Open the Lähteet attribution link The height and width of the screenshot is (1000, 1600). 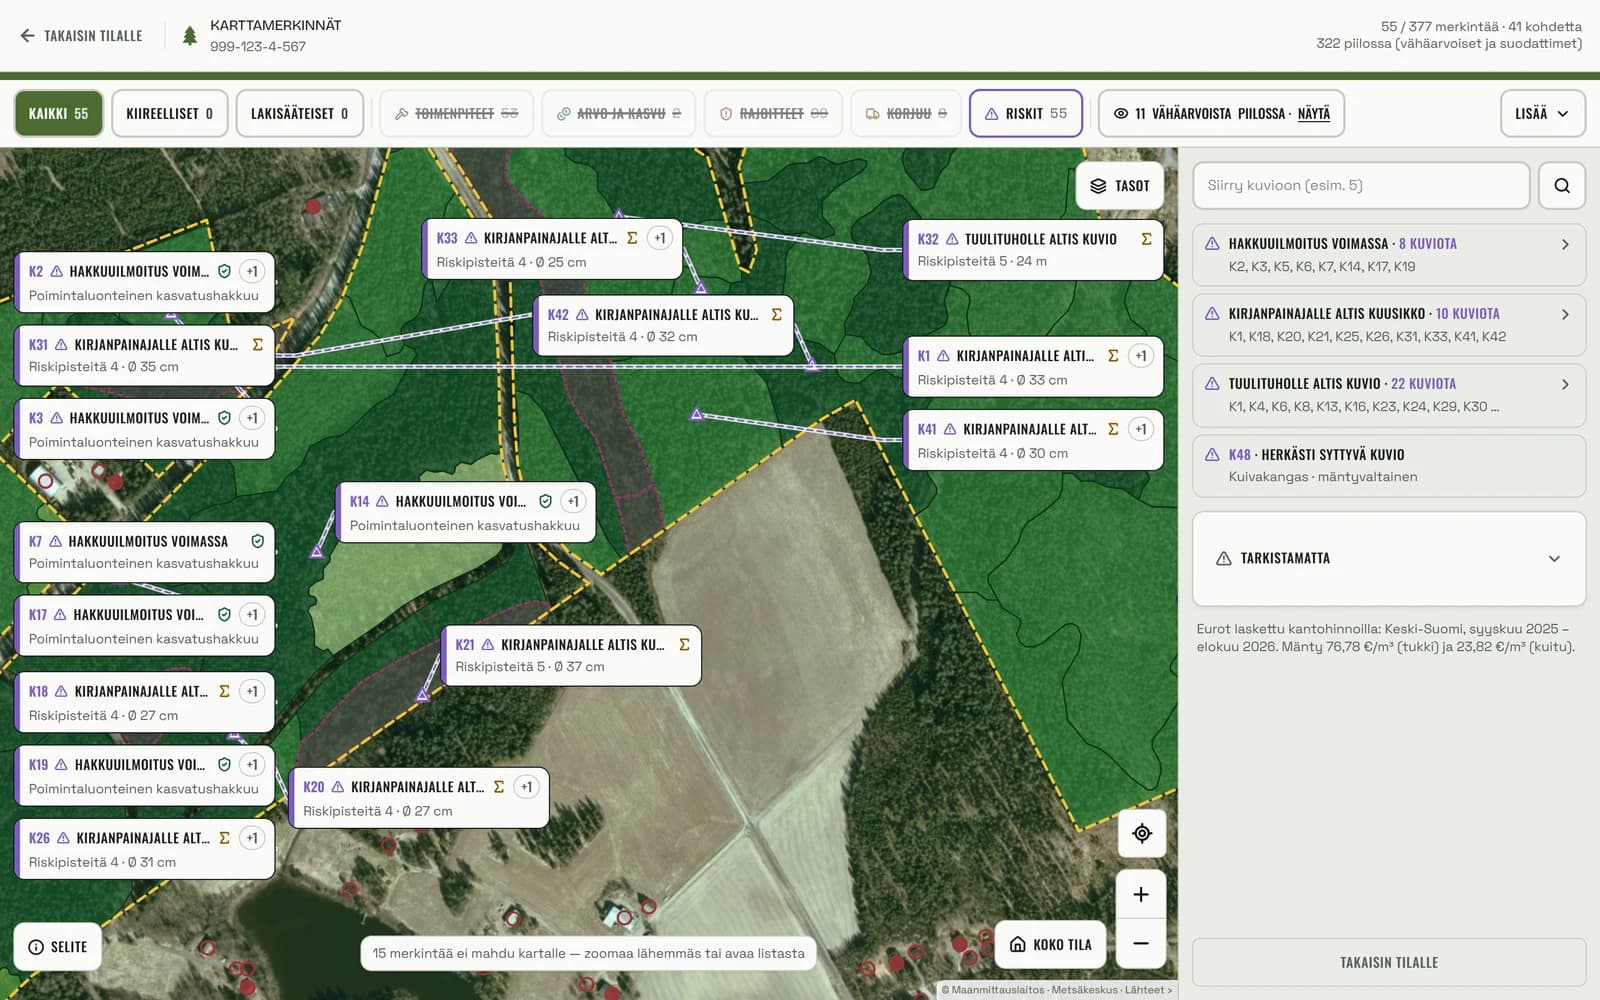coord(1148,990)
